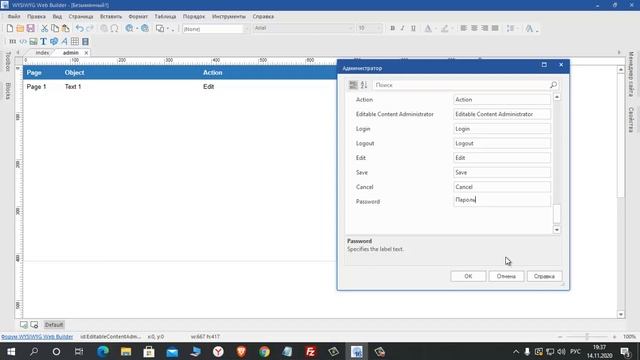Open font color dropdown arrow
Image resolution: width=640 pixels, height=360 pixels.
[x=435, y=29]
